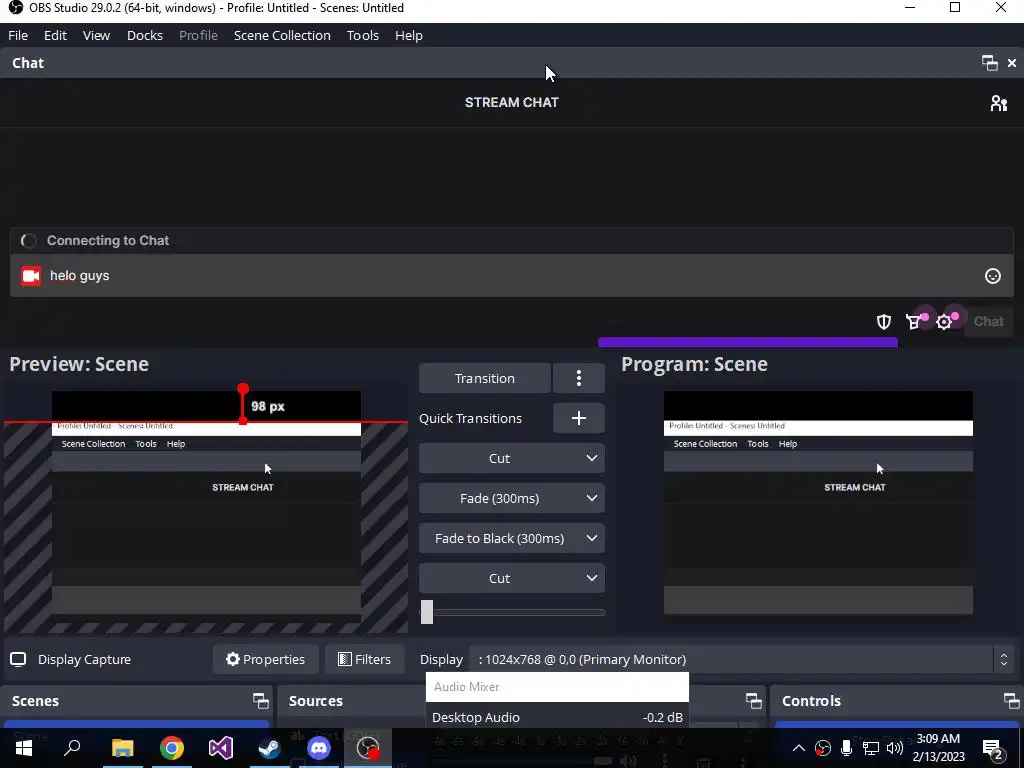Screen dimensions: 1024x768
Task: Open source Properties button
Action: tap(266, 659)
